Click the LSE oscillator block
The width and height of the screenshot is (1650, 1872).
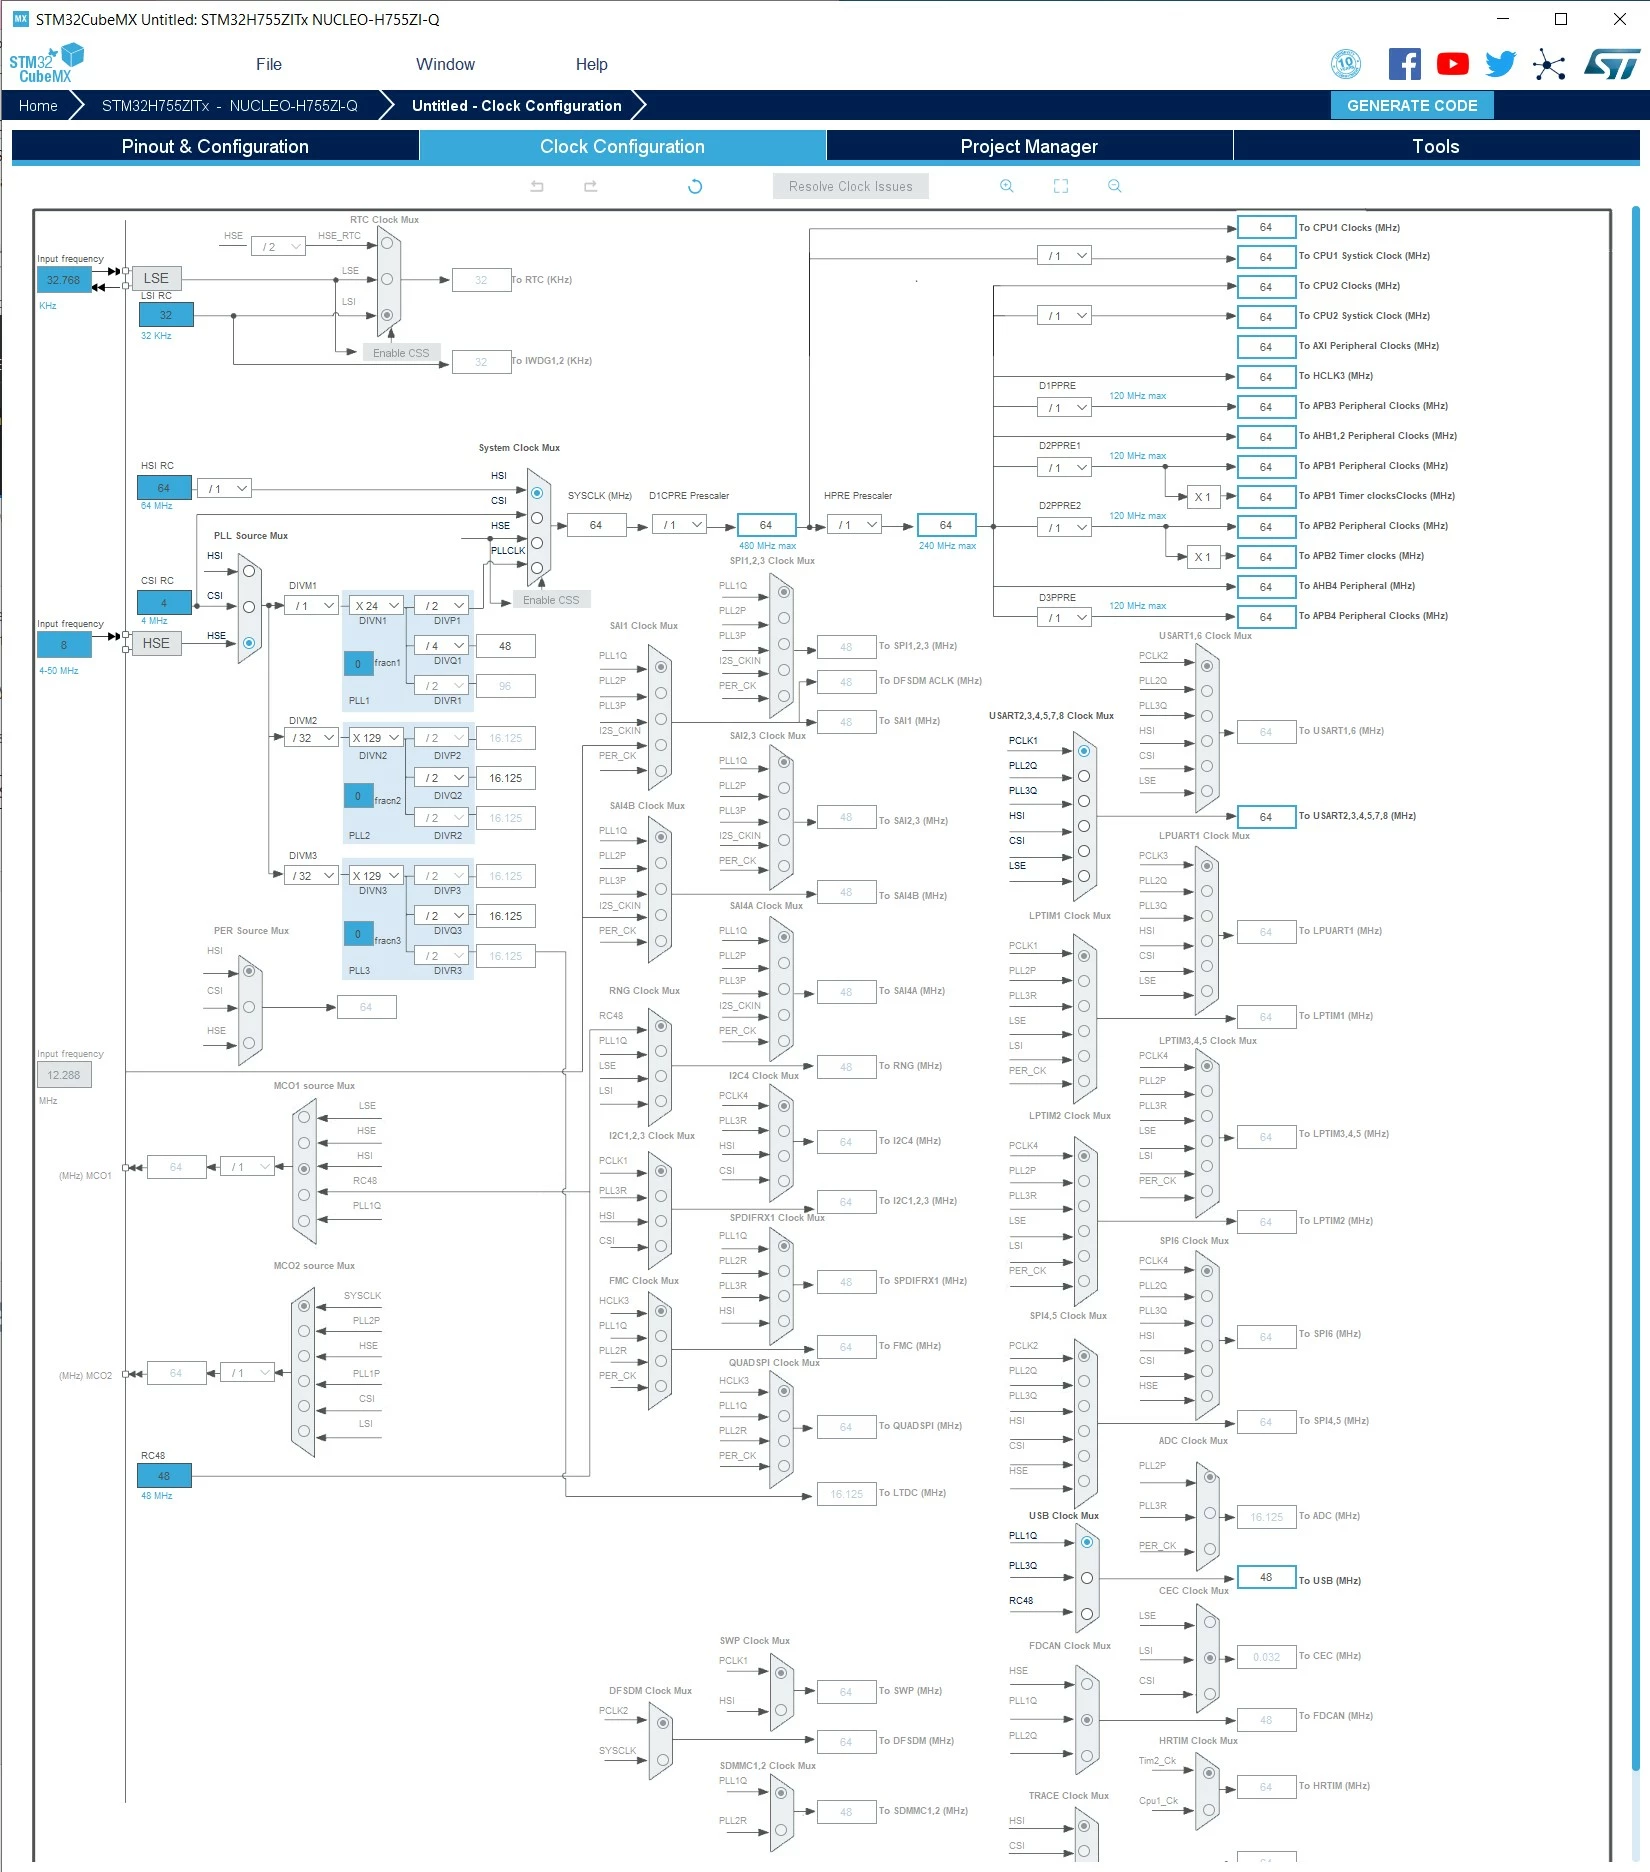(x=156, y=278)
